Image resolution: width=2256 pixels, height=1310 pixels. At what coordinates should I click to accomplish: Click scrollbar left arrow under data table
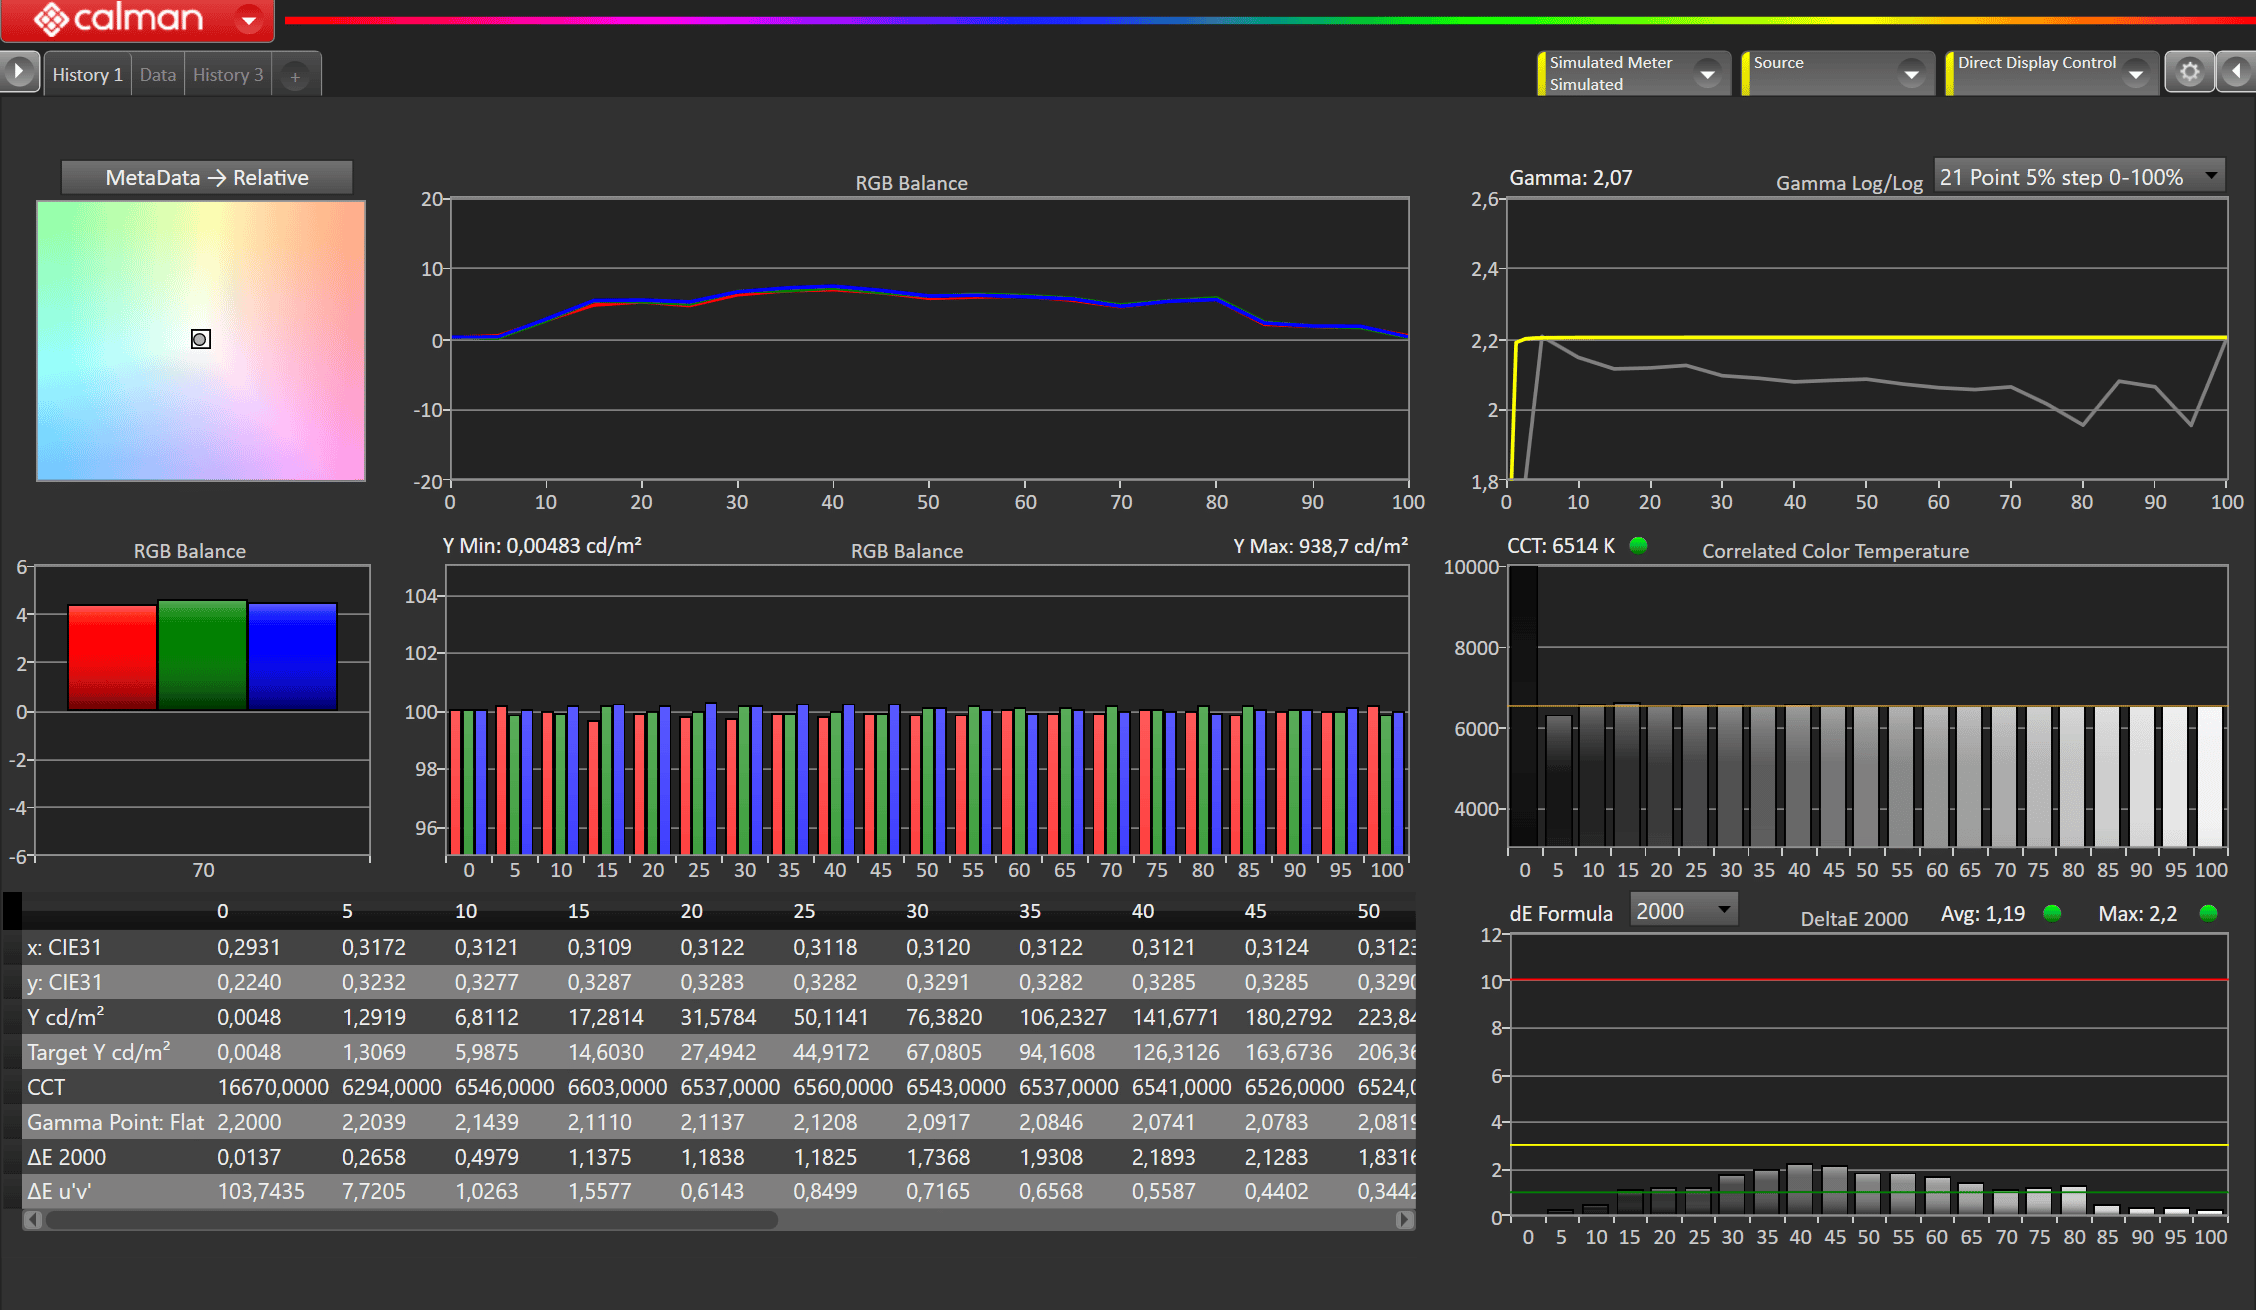(x=32, y=1219)
